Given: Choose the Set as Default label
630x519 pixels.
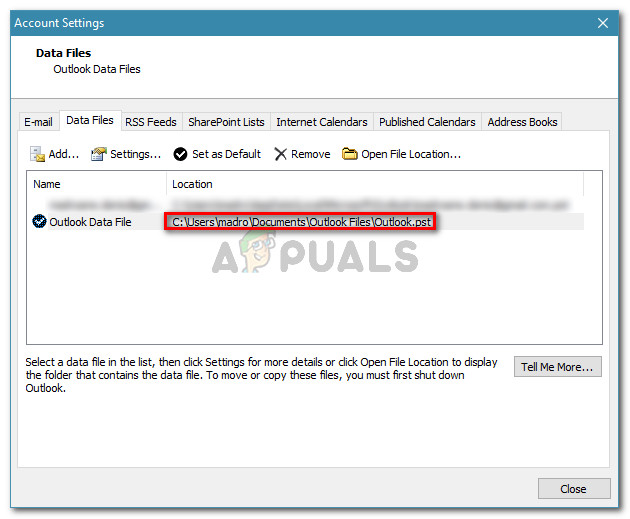Looking at the screenshot, I should pyautogui.click(x=227, y=154).
